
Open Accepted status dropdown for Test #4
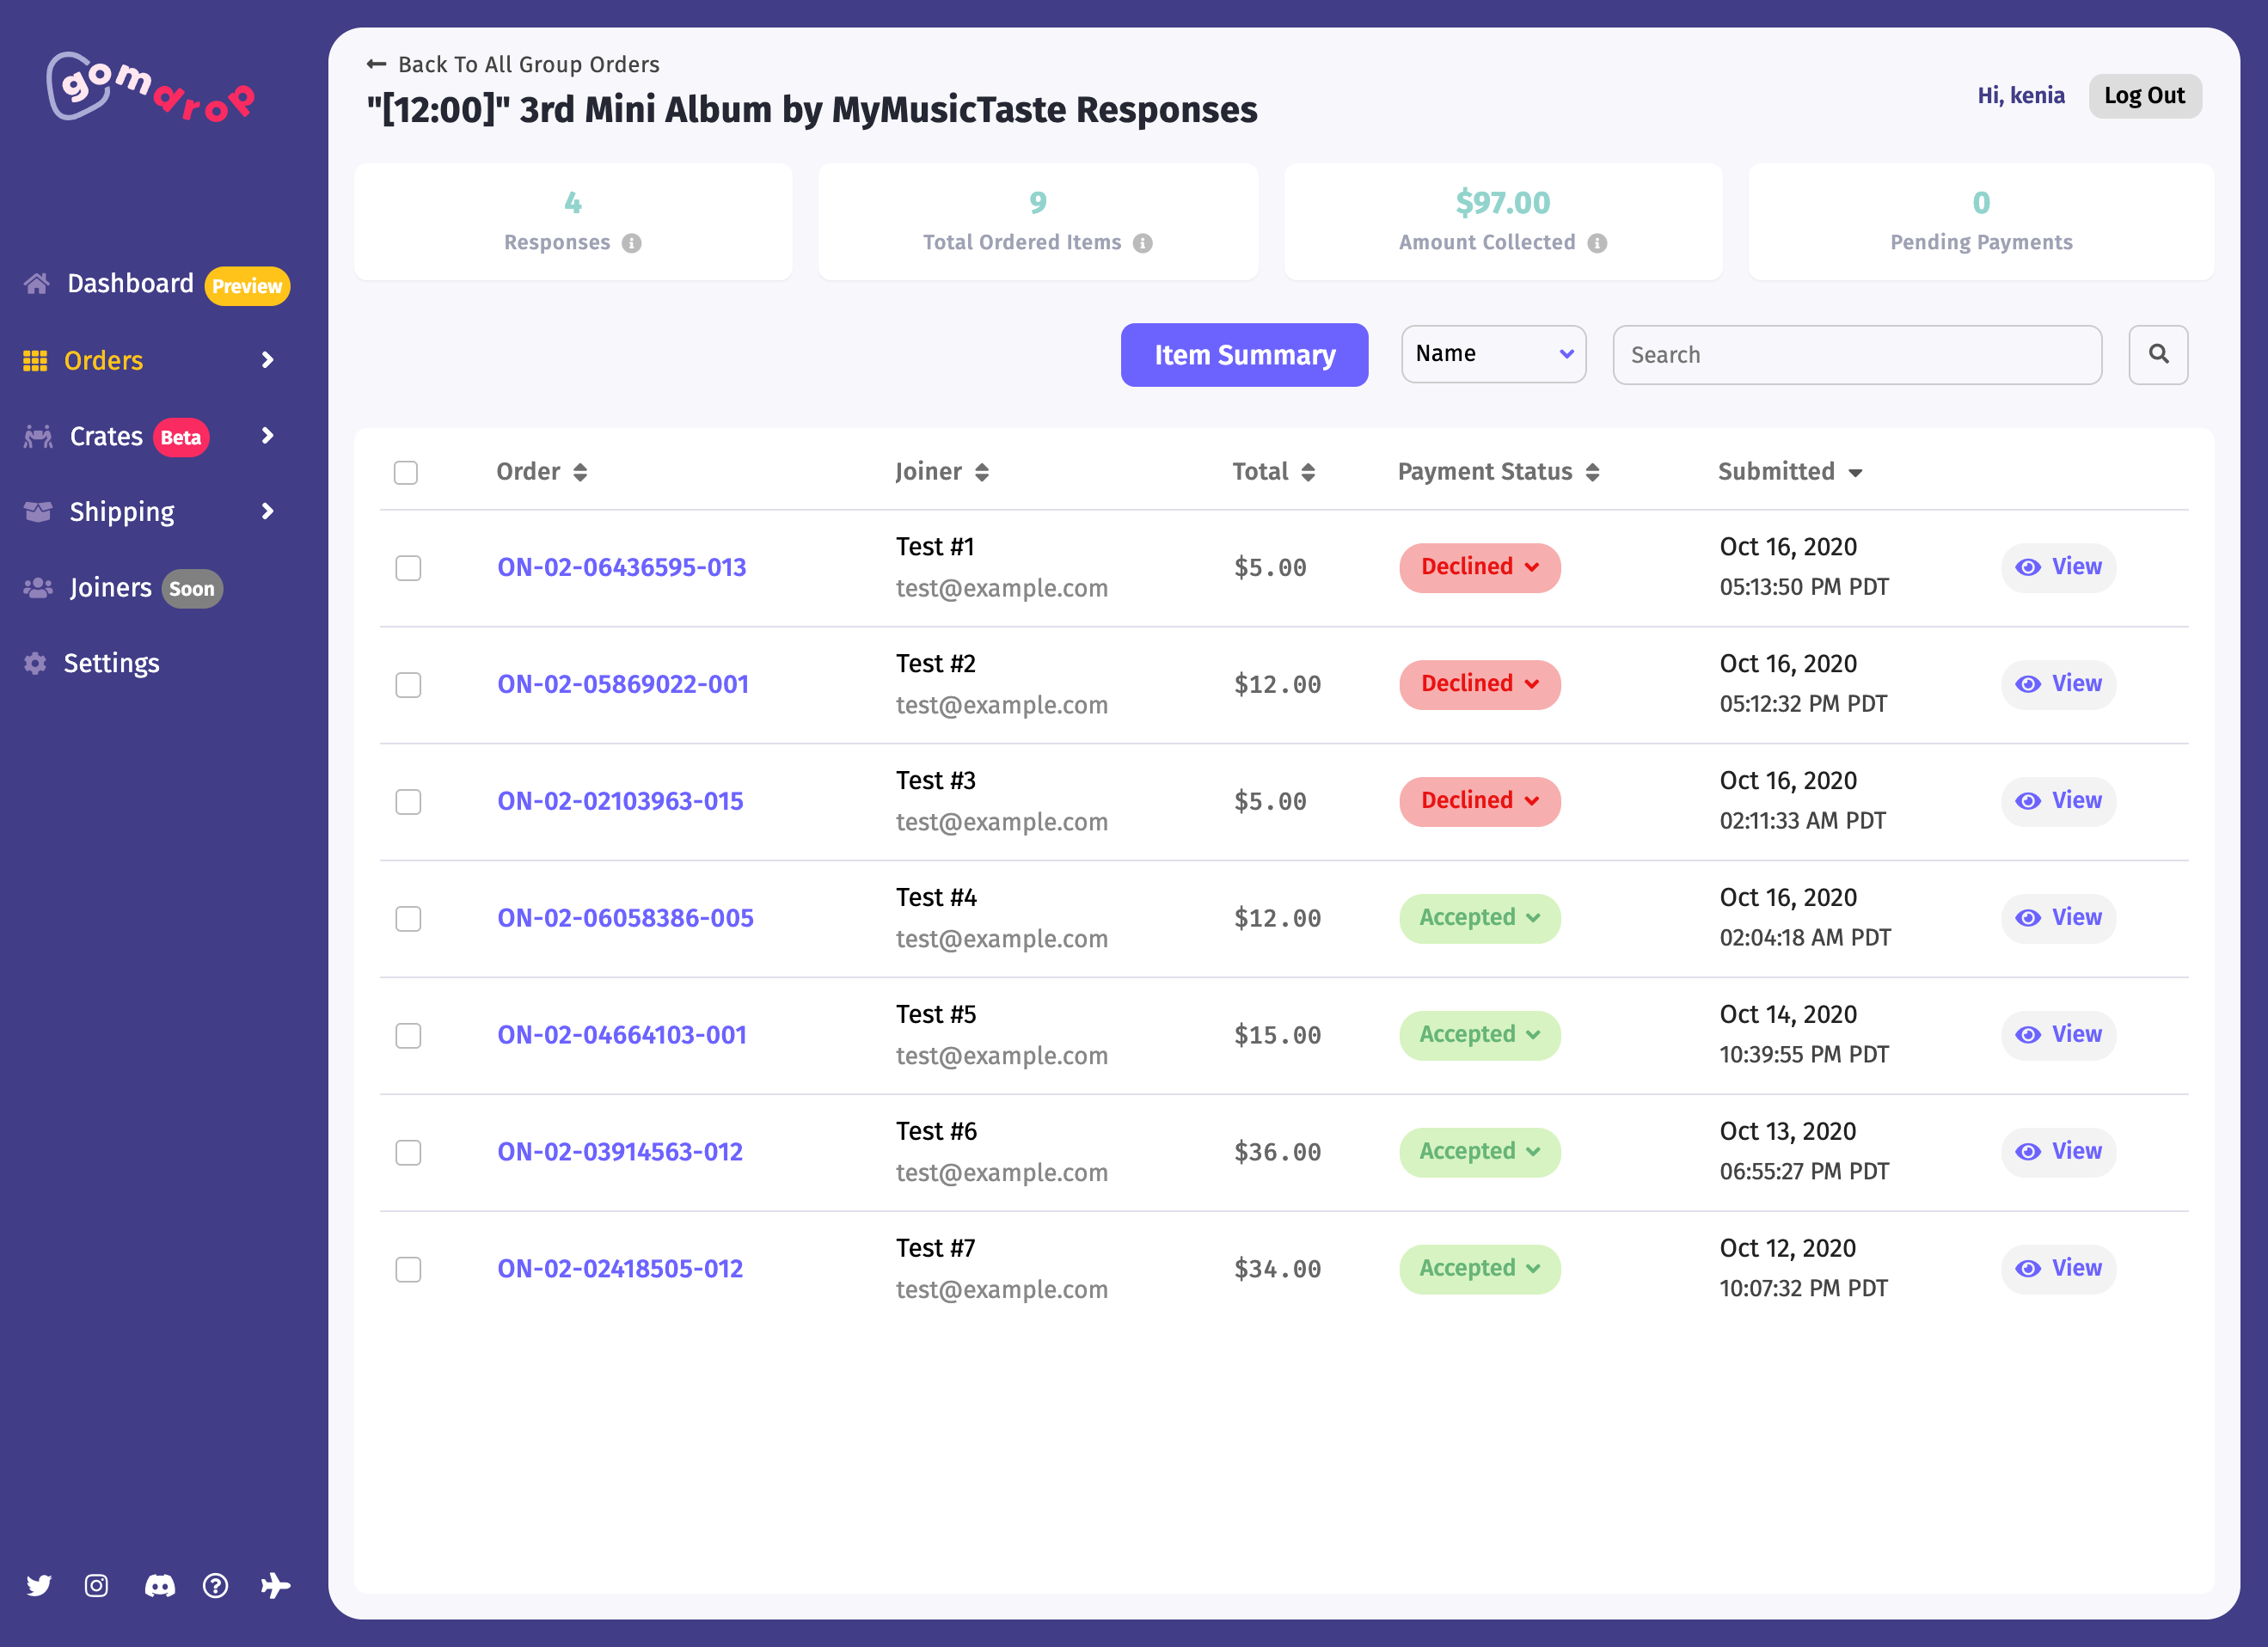(1480, 918)
